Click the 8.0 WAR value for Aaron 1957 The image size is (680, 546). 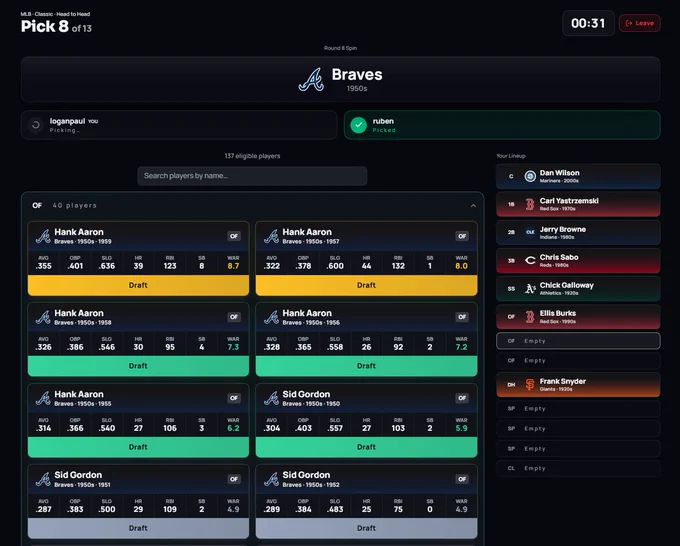(461, 266)
